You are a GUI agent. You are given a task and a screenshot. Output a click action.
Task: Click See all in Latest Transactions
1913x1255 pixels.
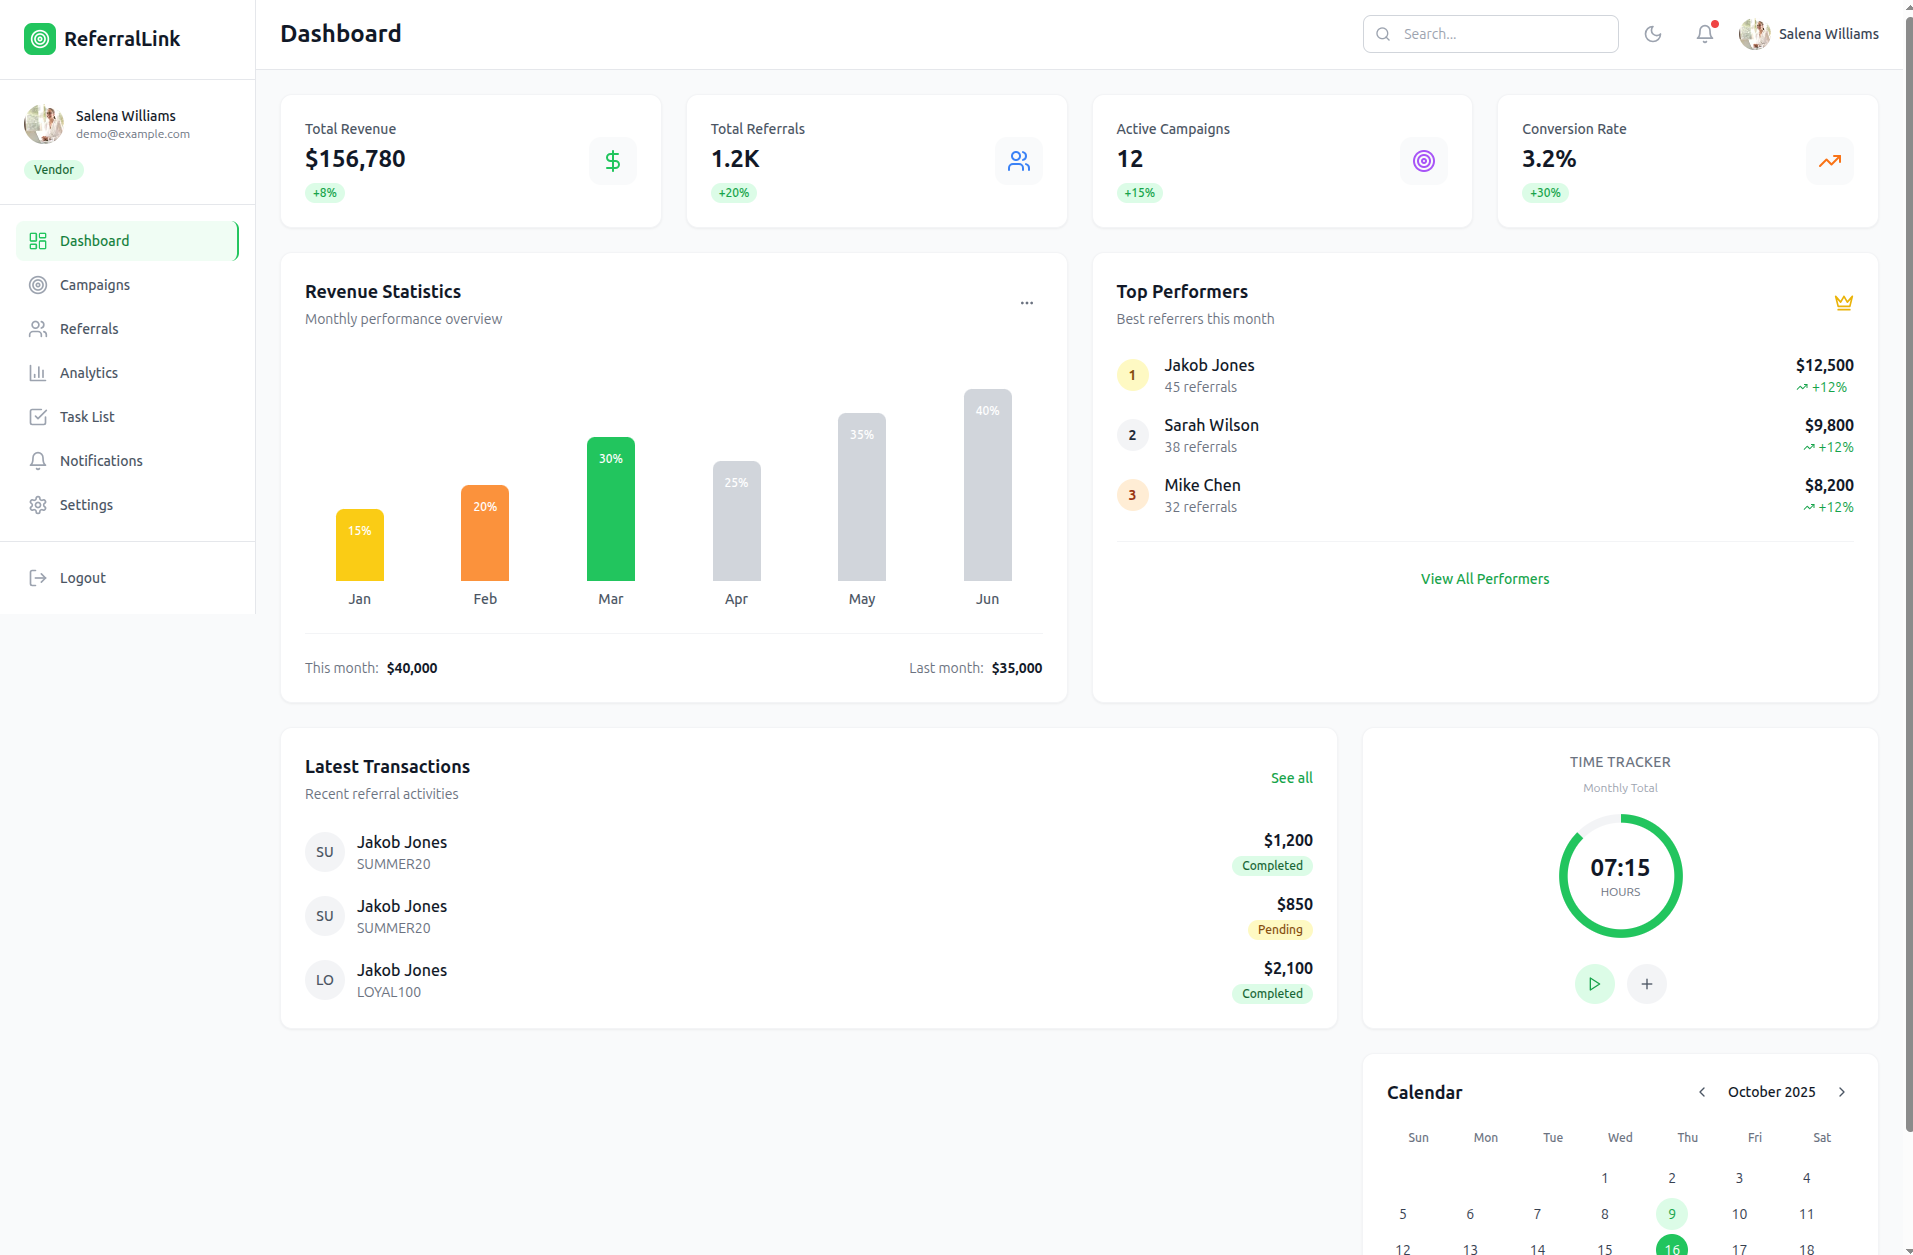[x=1291, y=778]
